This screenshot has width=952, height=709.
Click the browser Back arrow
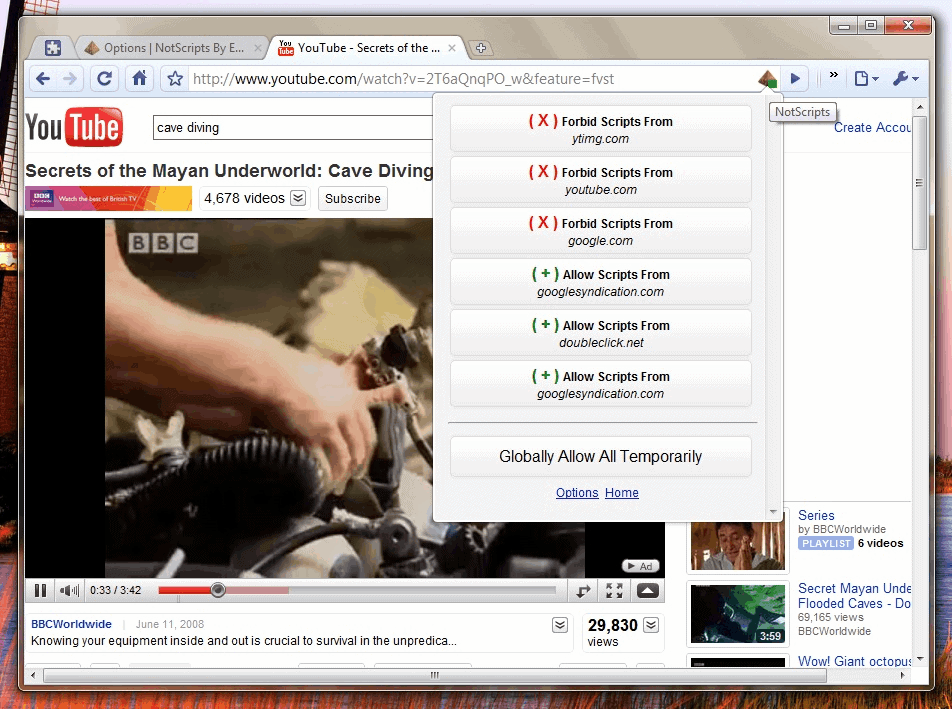pyautogui.click(x=43, y=79)
